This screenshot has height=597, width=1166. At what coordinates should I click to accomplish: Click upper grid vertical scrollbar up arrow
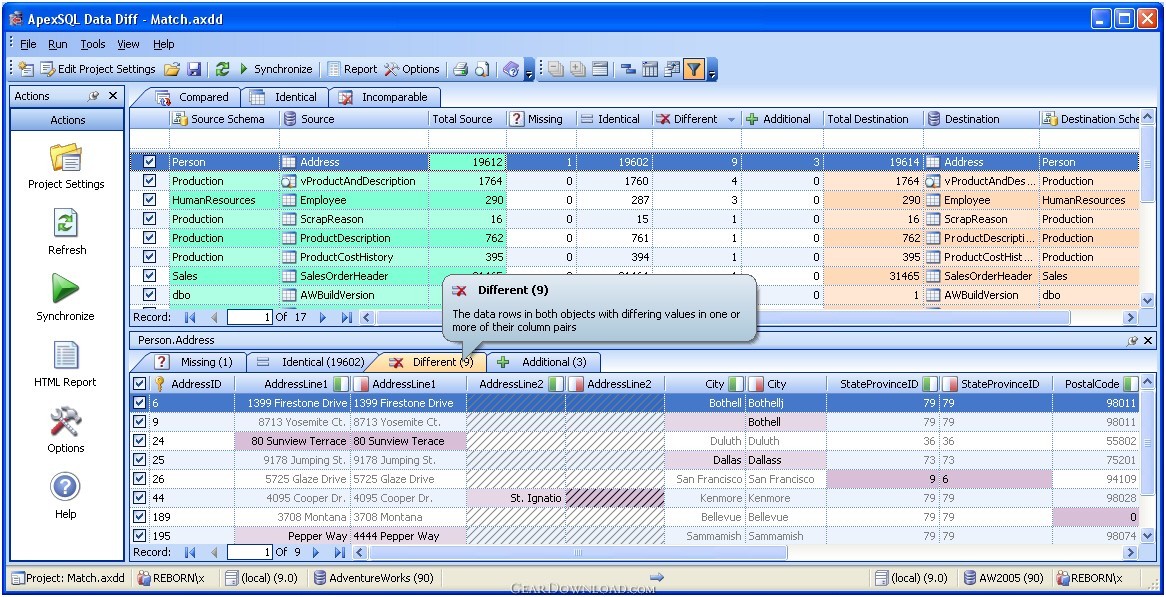coord(1147,117)
